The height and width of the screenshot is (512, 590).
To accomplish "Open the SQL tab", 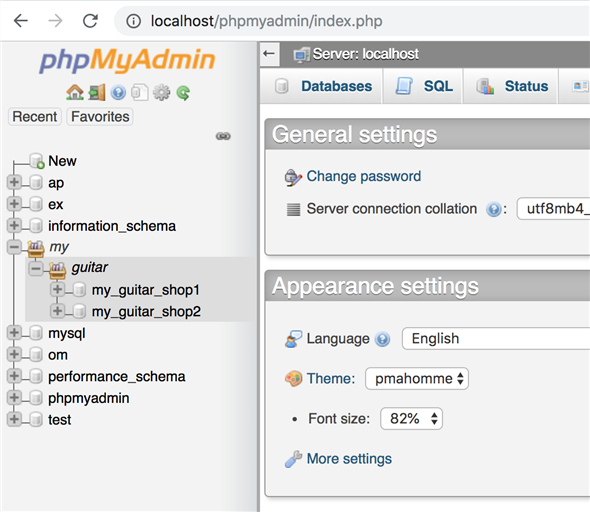I will pos(423,86).
